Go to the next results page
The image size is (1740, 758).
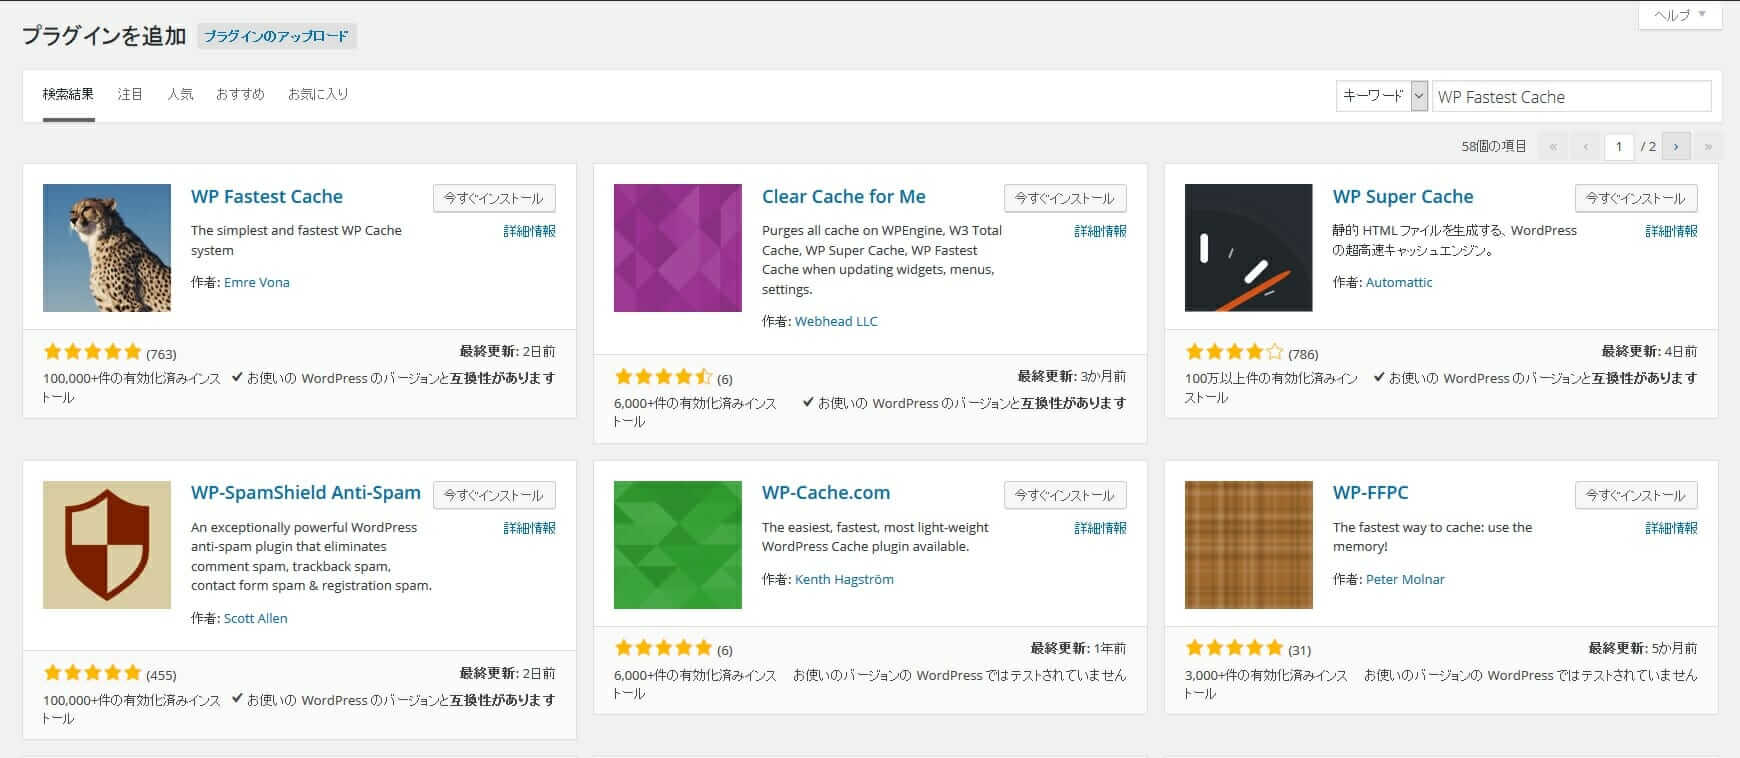point(1676,147)
